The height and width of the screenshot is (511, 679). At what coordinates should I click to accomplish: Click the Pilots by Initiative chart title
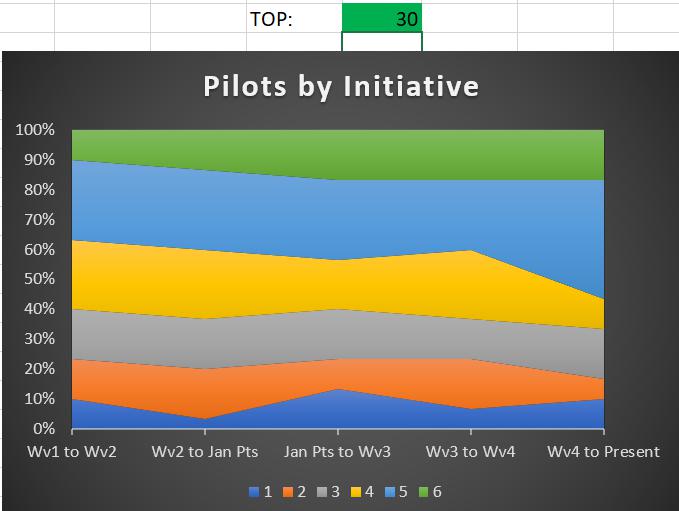pos(341,86)
